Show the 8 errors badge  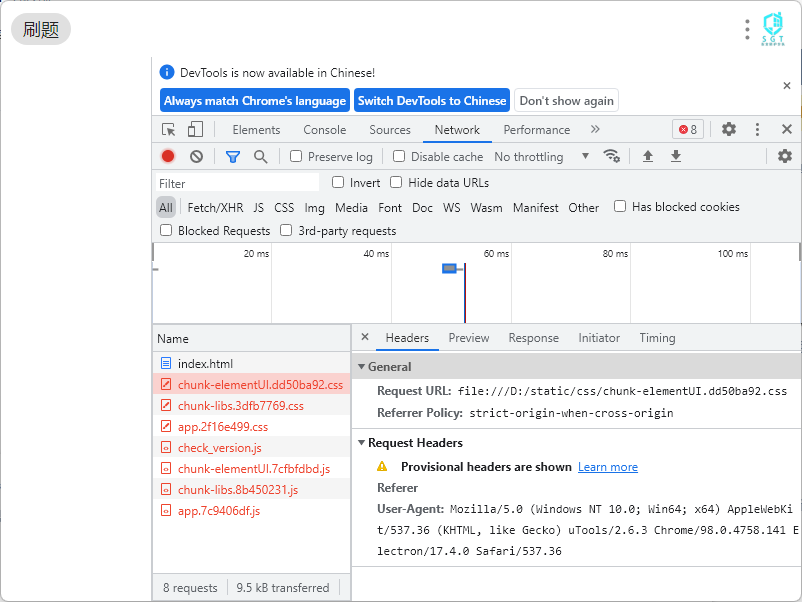point(688,129)
